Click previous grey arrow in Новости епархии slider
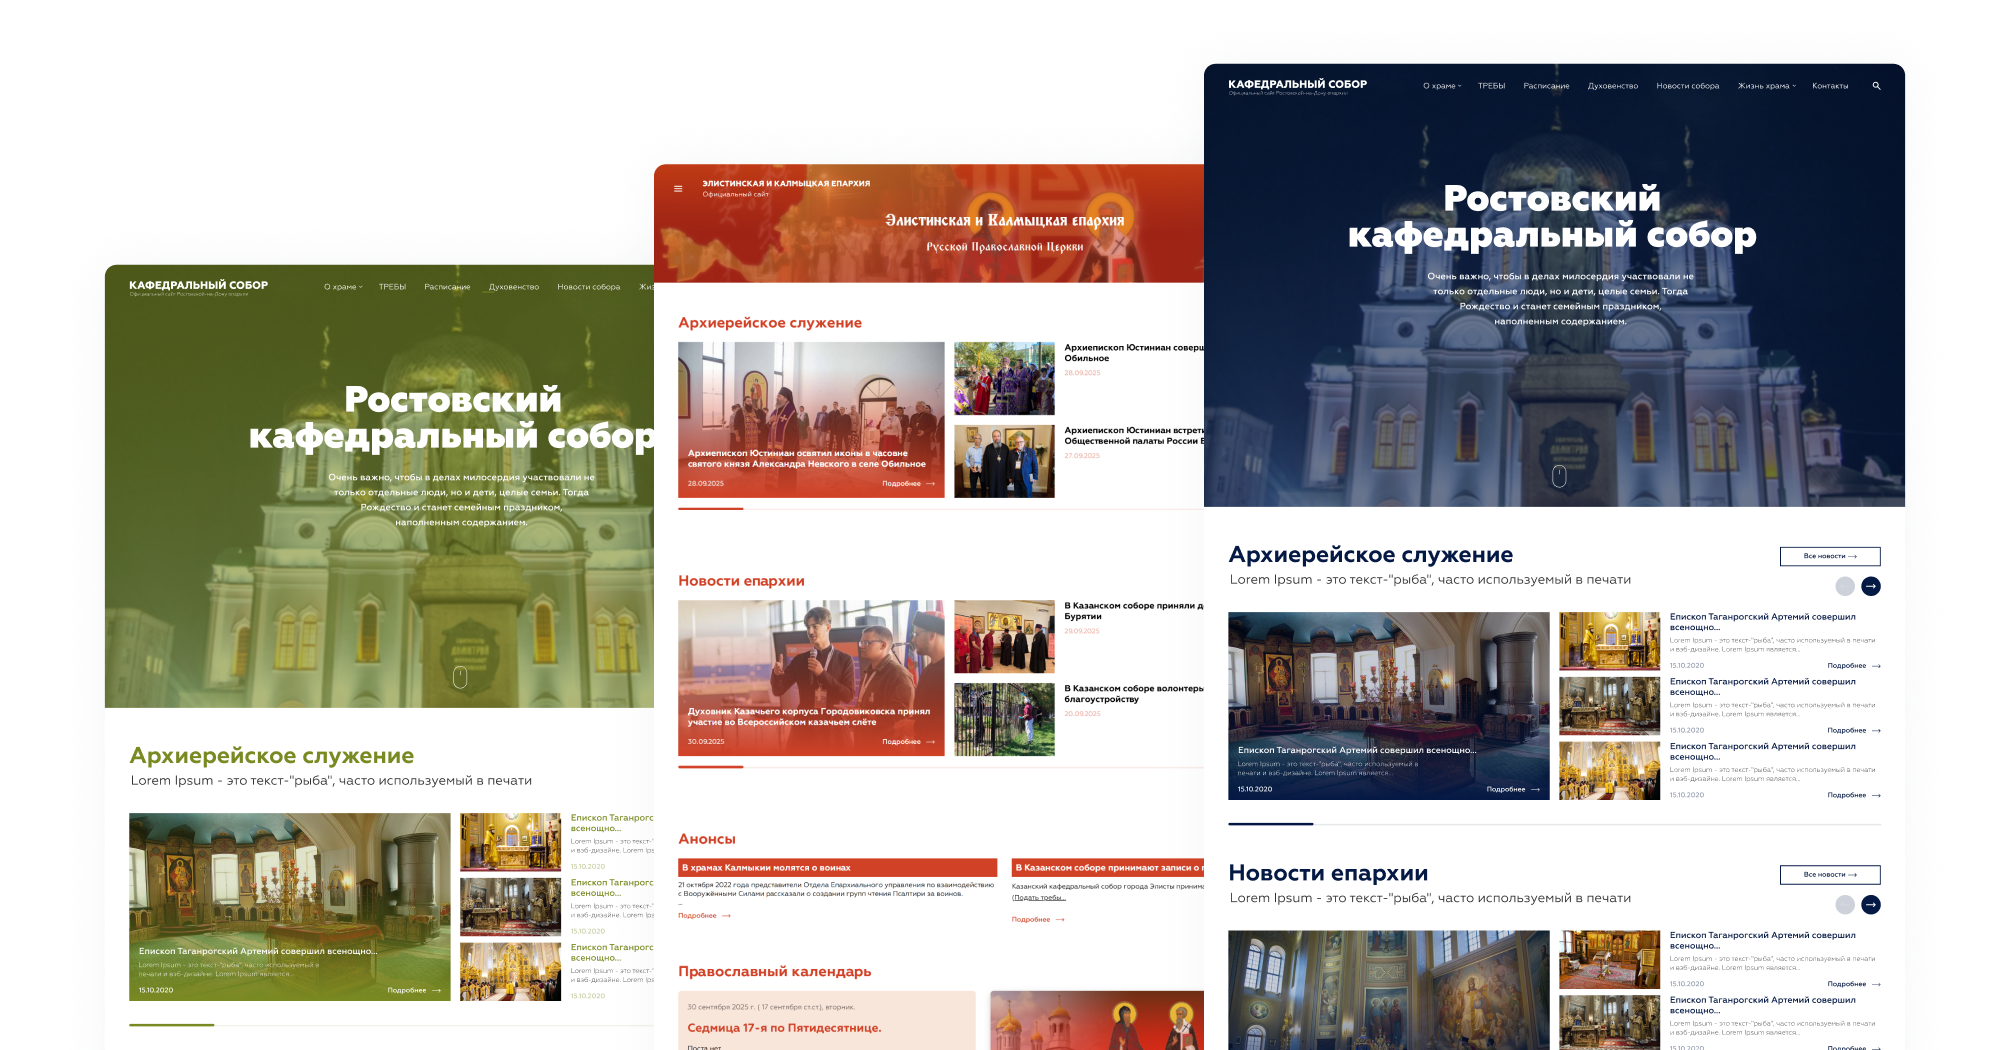Screen dimensions: 2010x1050 pos(1845,905)
